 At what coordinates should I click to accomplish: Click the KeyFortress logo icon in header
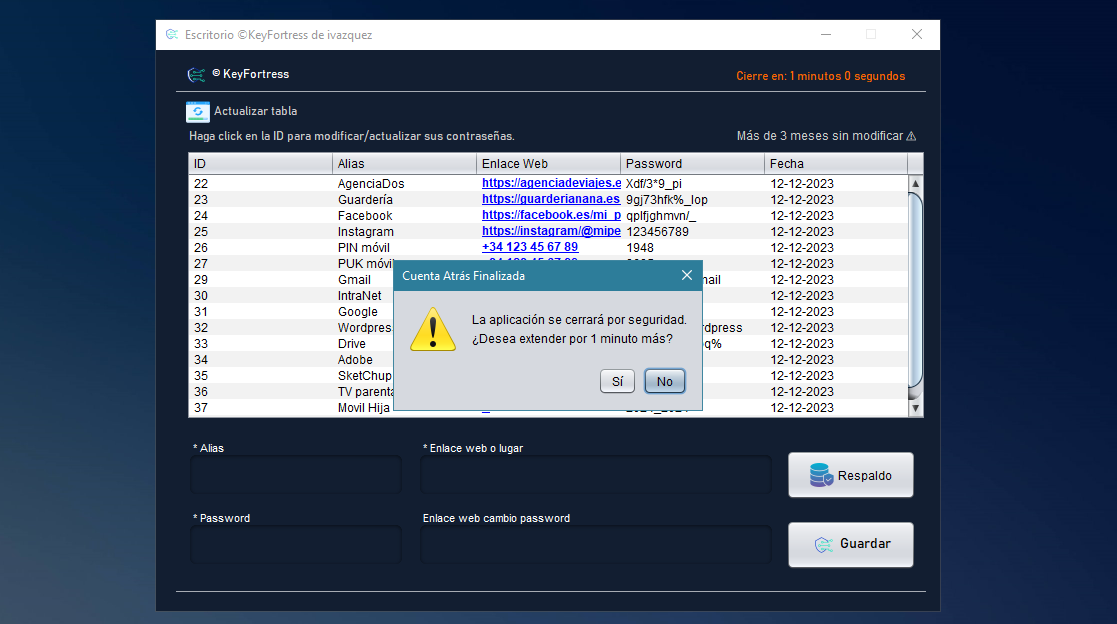[x=197, y=75]
